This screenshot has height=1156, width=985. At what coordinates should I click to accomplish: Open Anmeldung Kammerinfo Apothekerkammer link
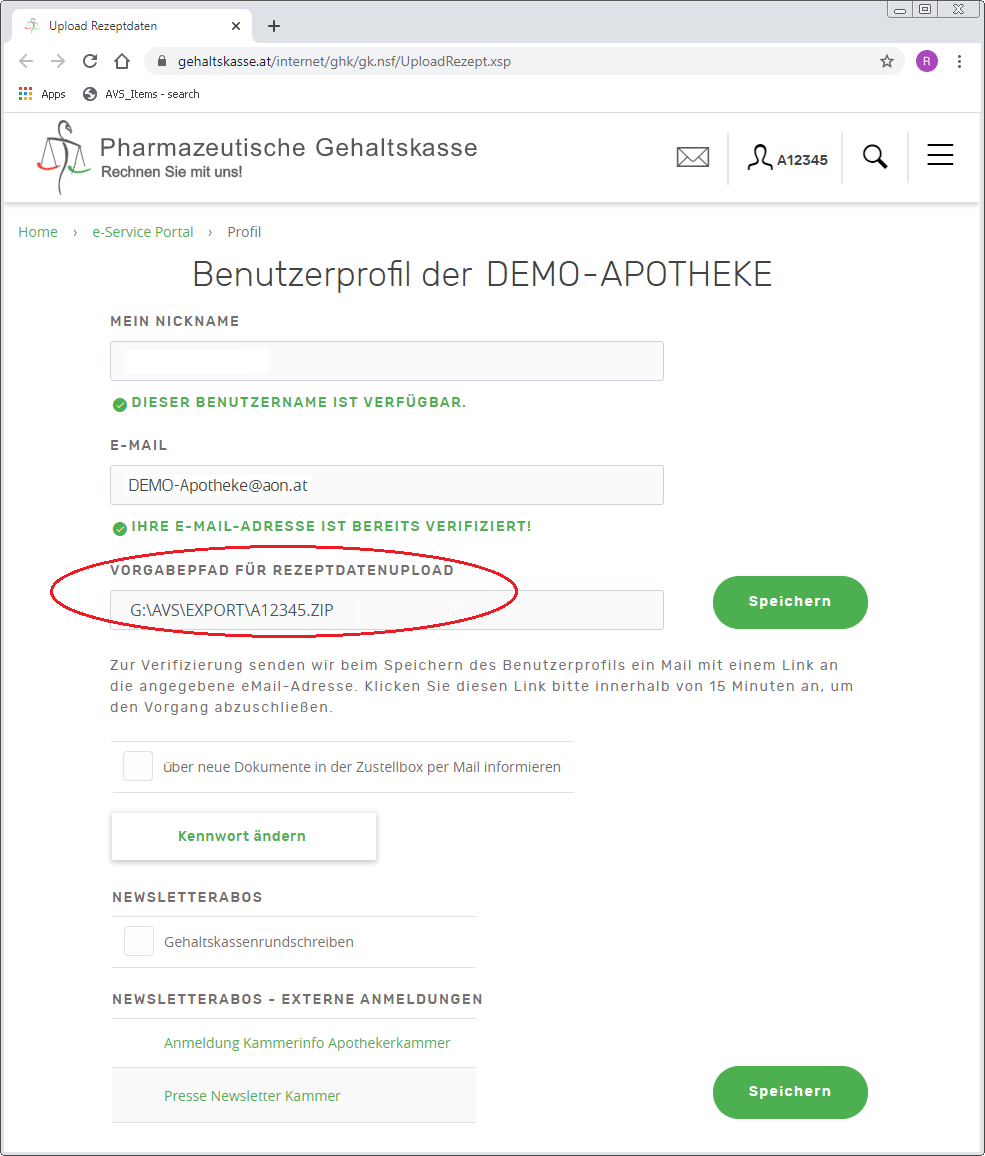pos(307,1042)
